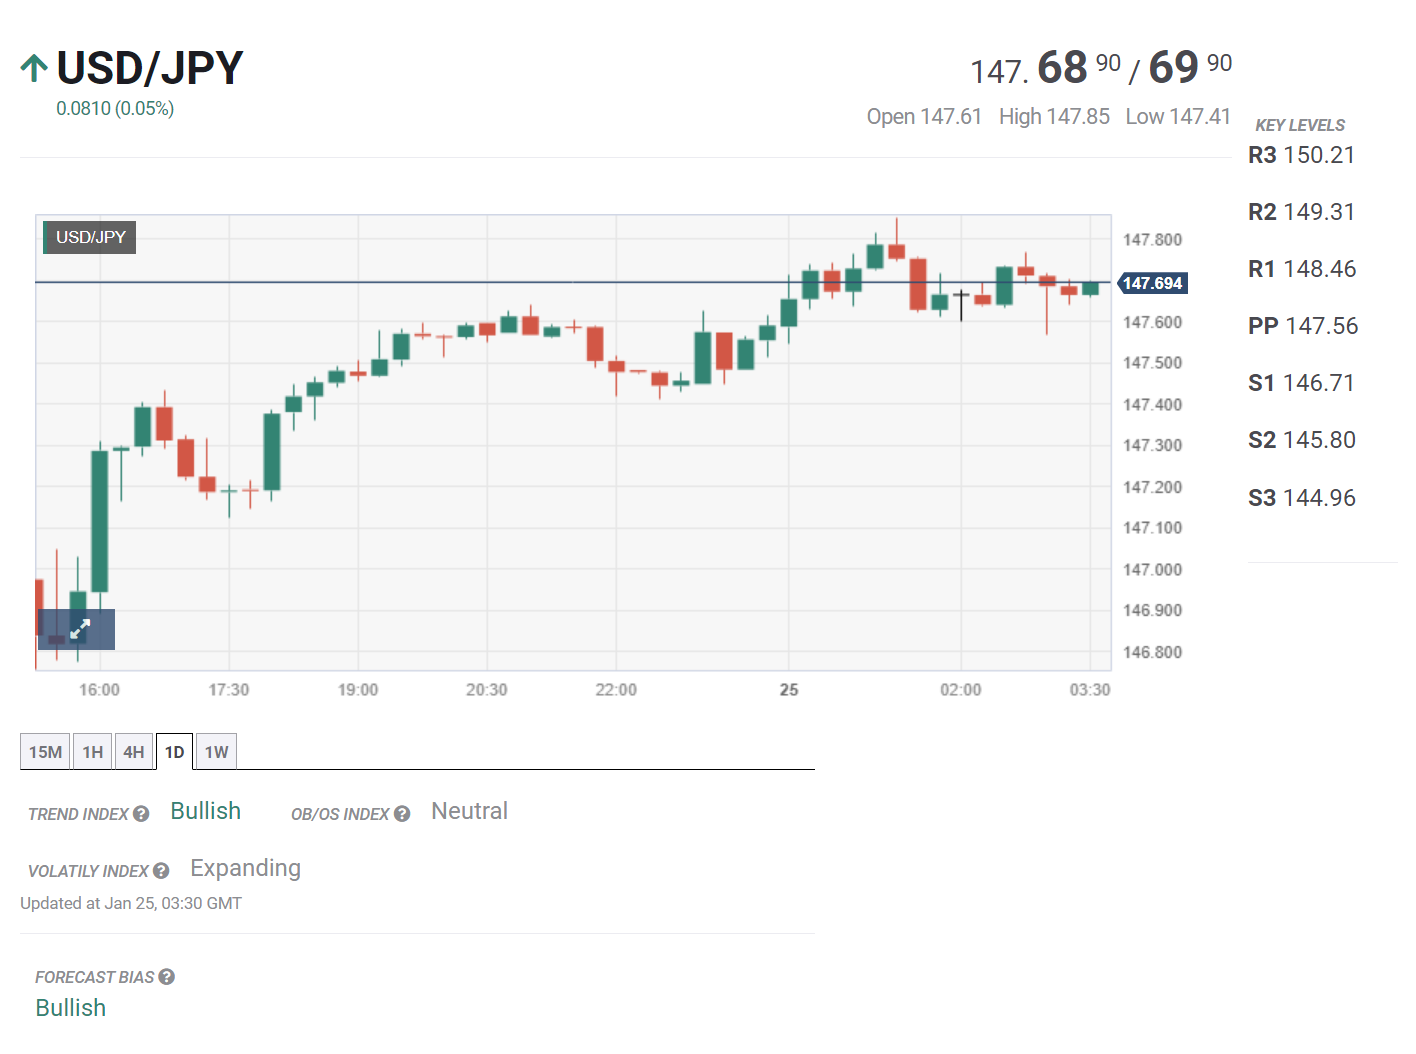Click the green upward arrow beside USD/JPY

(33, 67)
